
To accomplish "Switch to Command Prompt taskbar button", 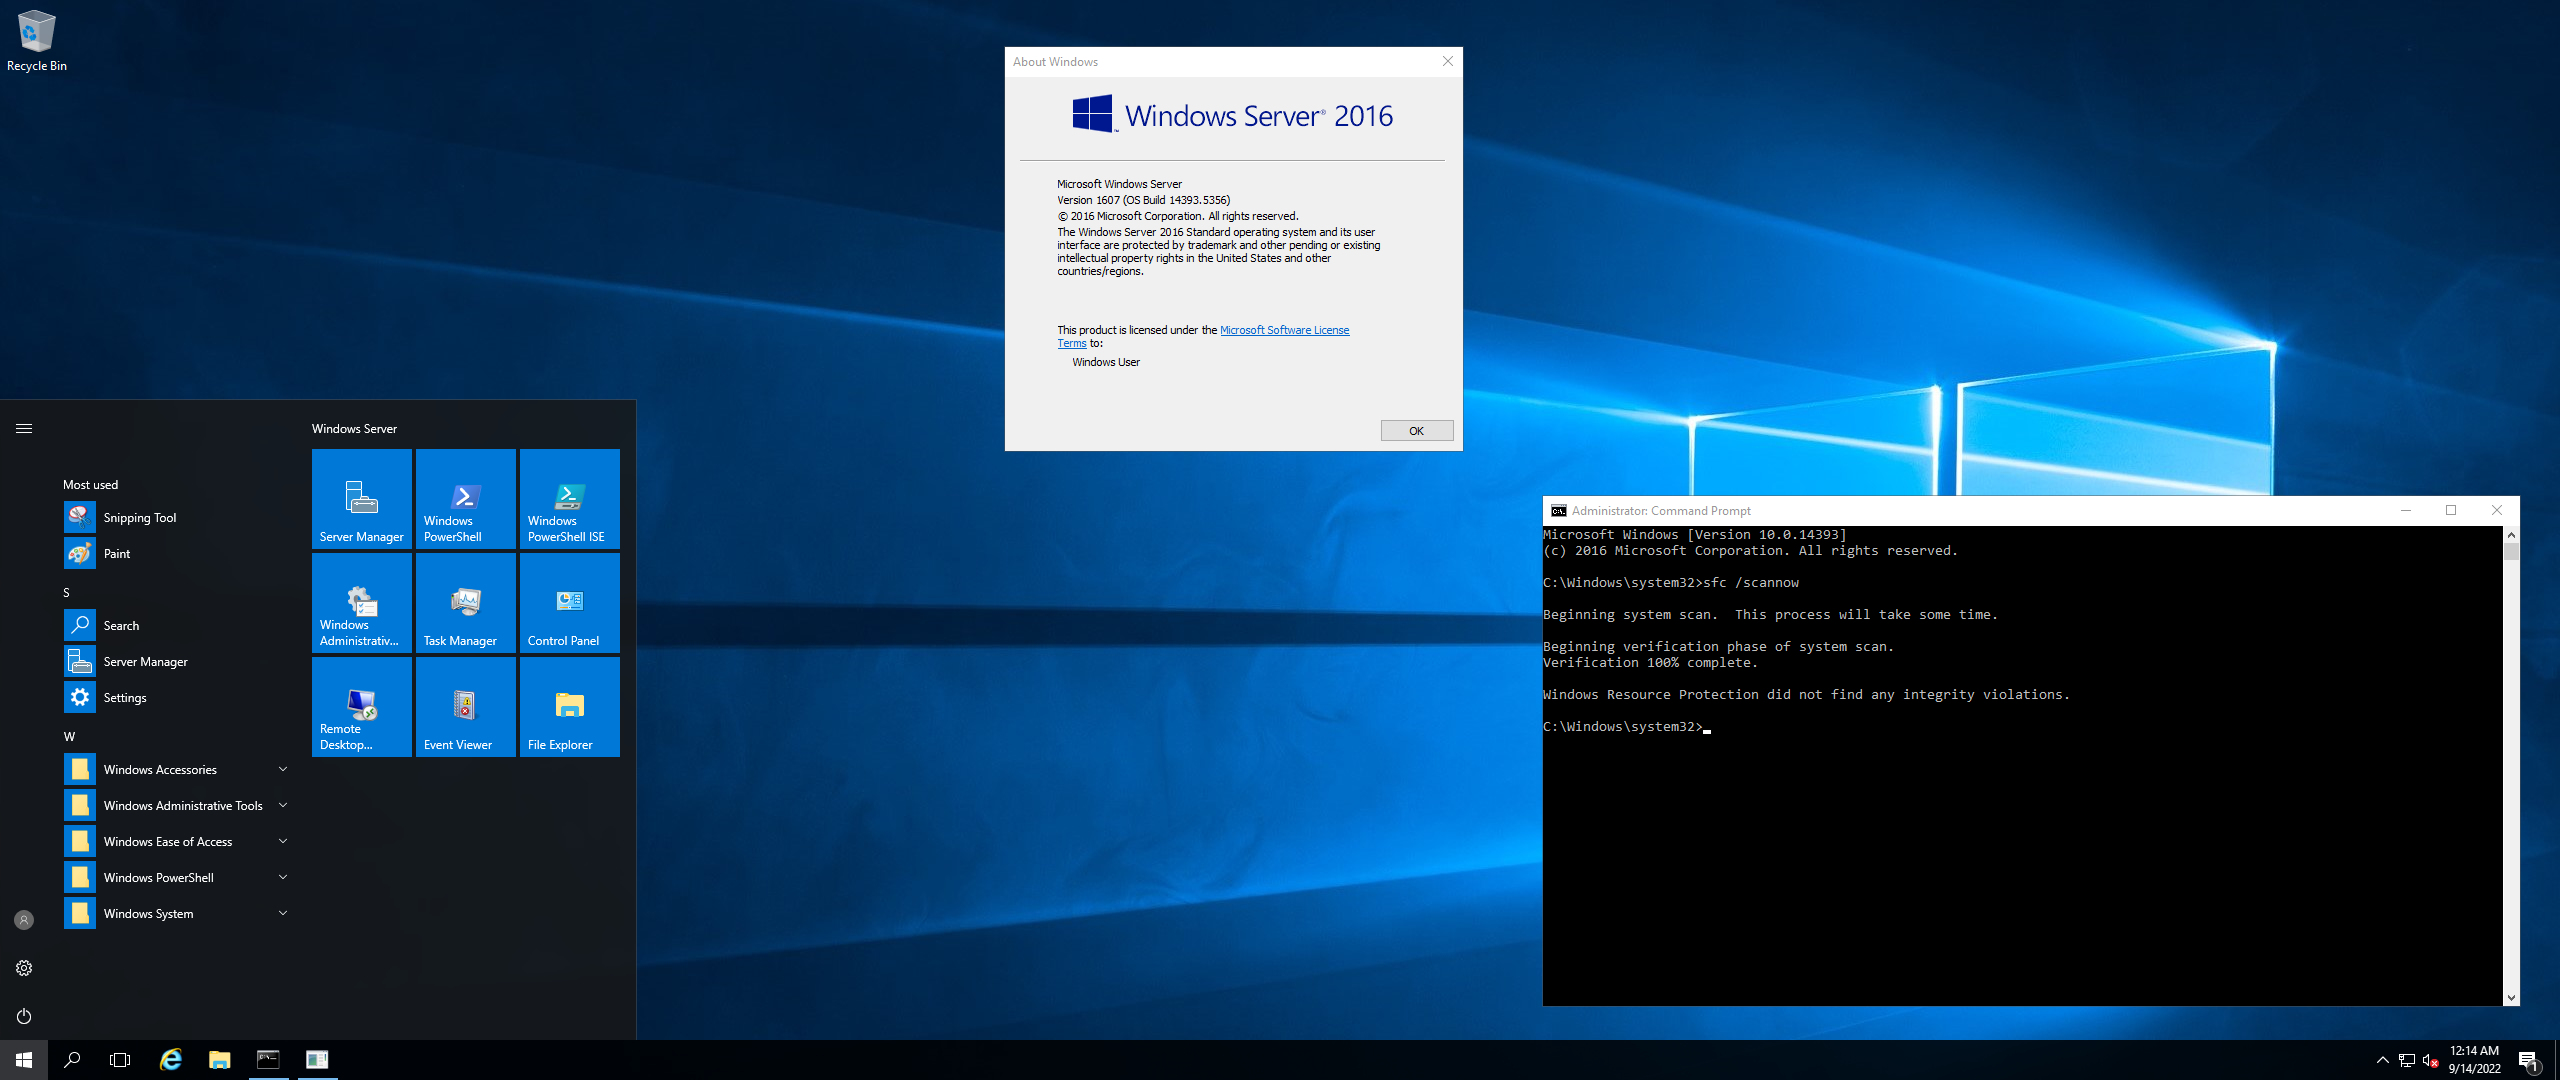I will [268, 1060].
